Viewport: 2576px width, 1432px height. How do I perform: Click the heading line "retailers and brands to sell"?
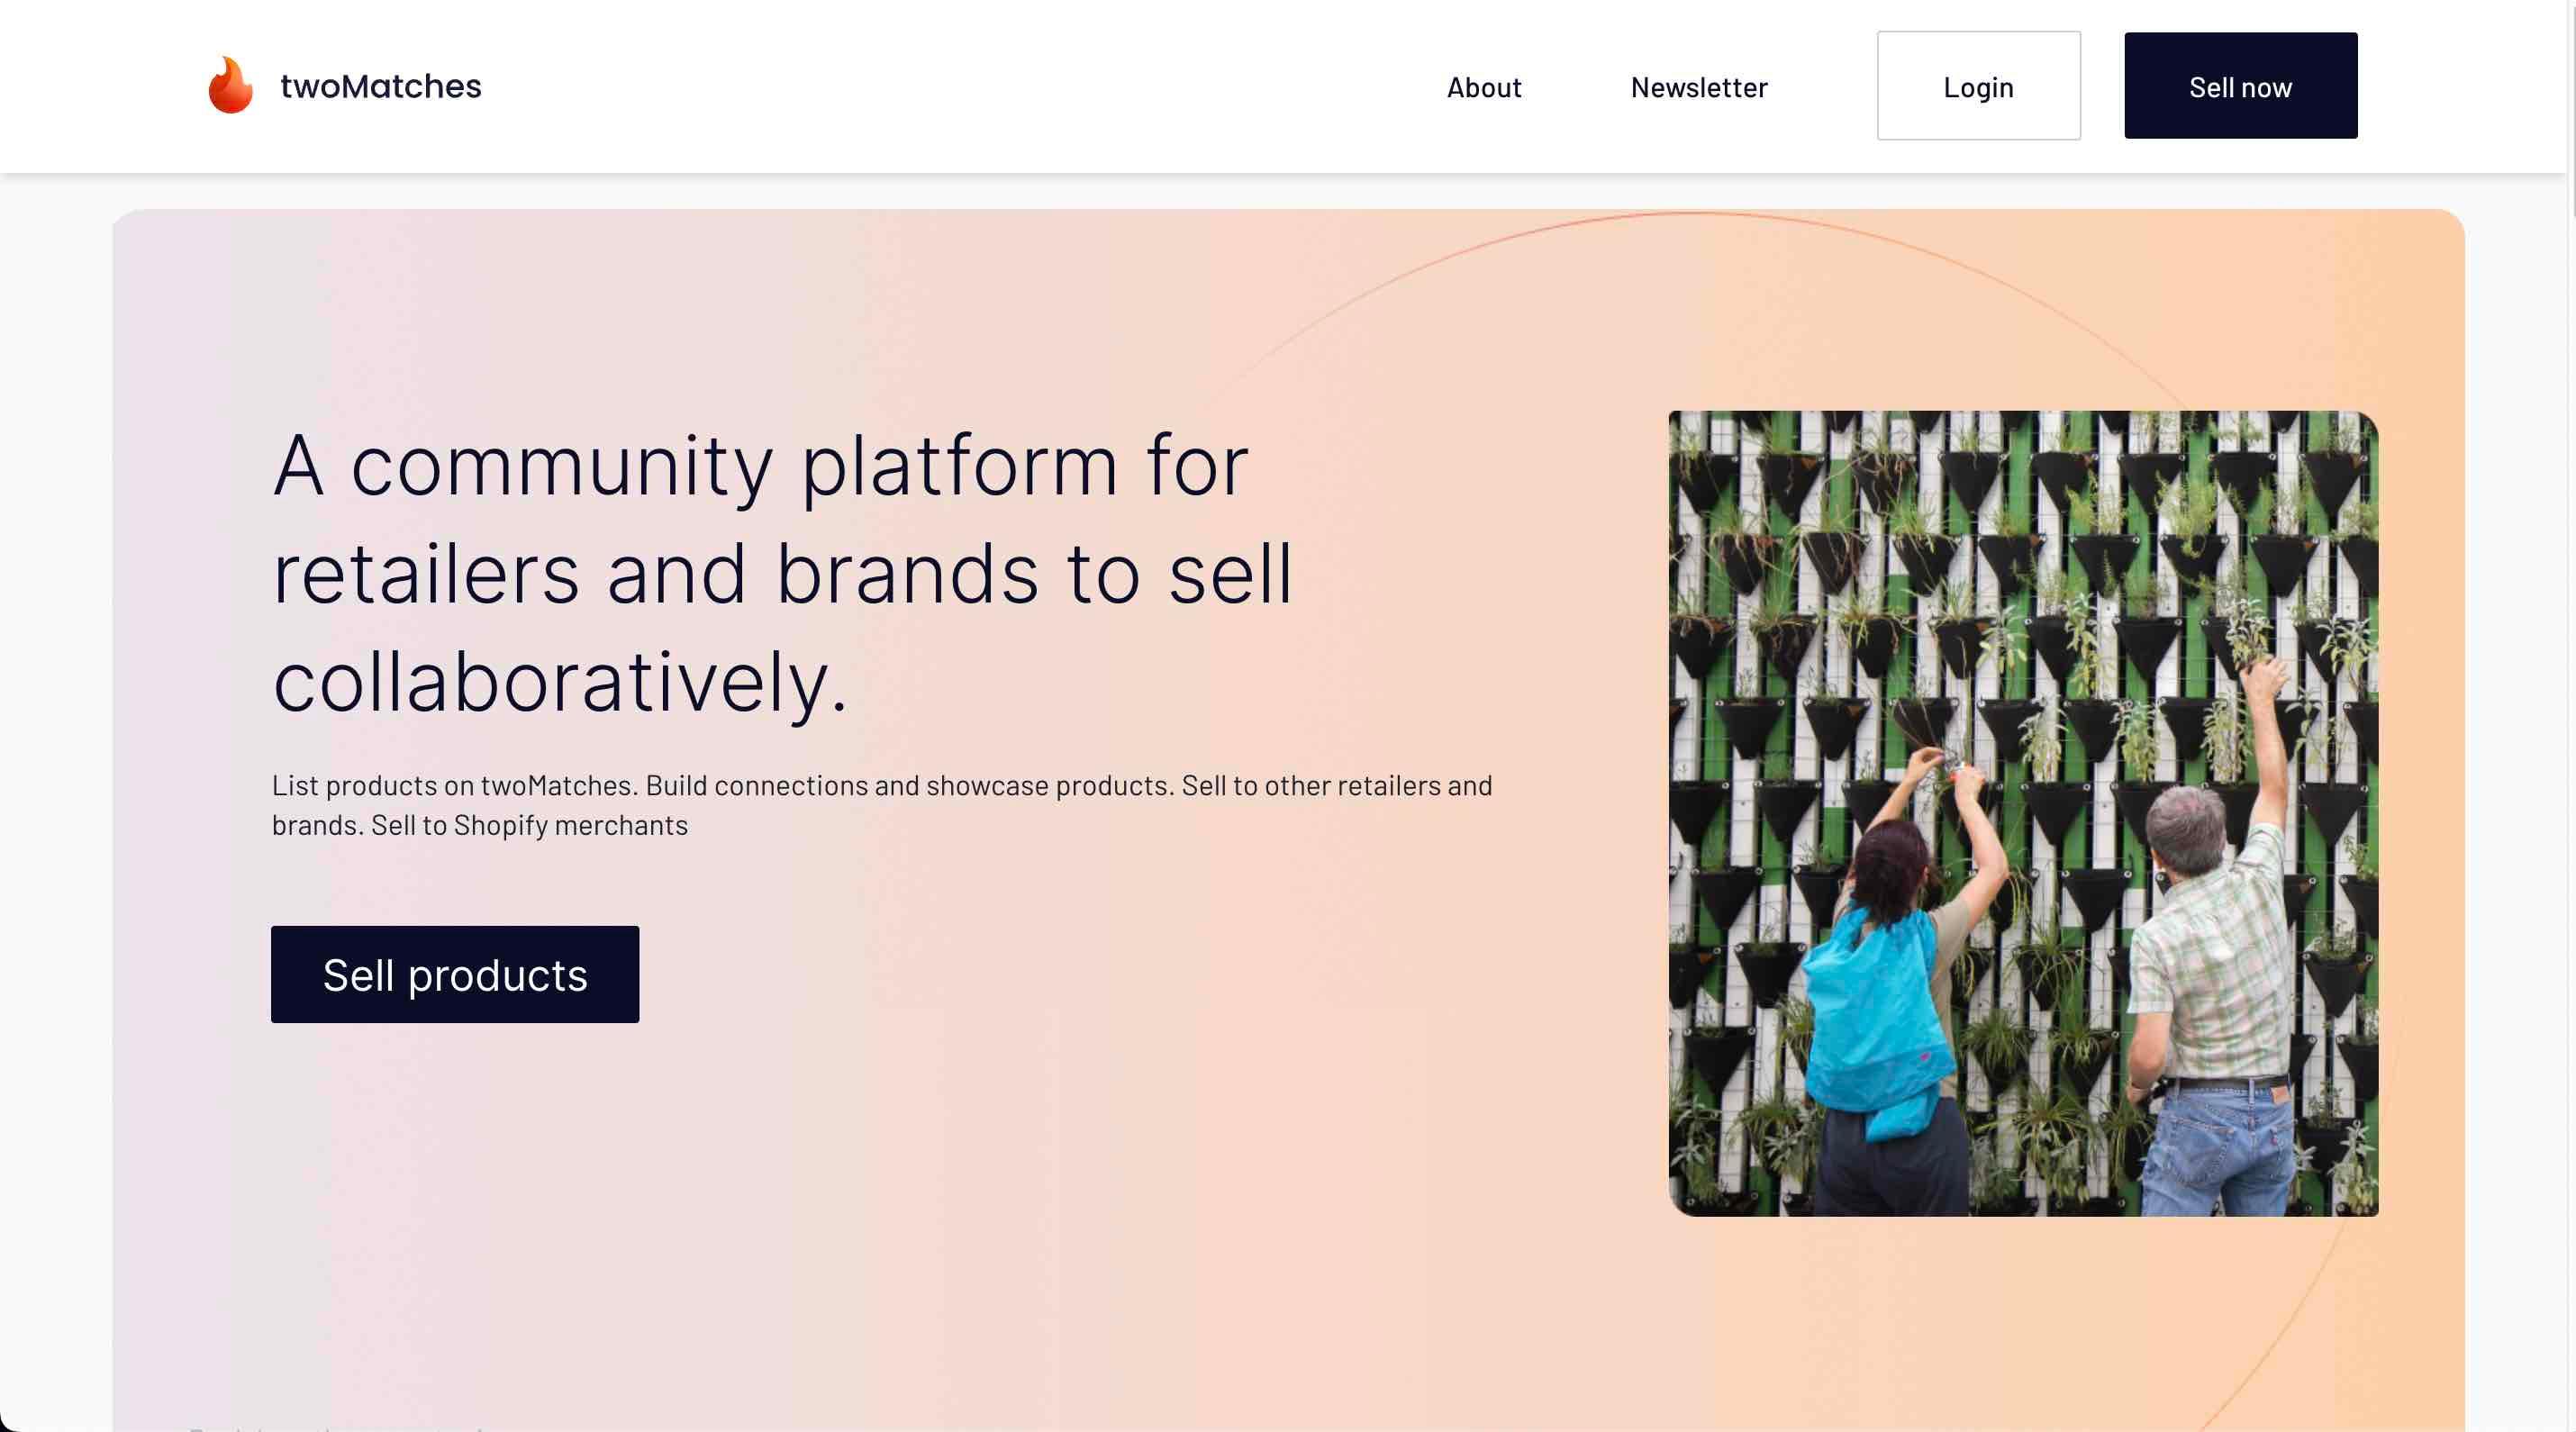click(x=782, y=575)
